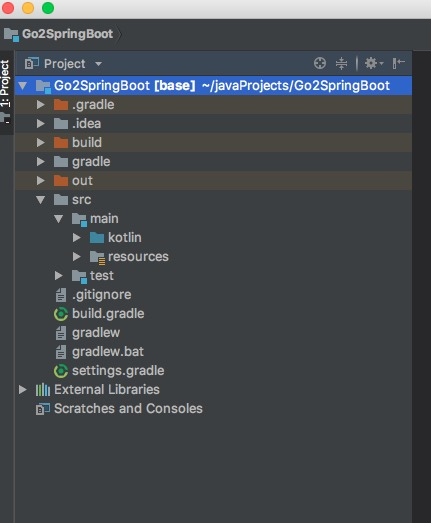Expand the .idea folder arrow

40,124
